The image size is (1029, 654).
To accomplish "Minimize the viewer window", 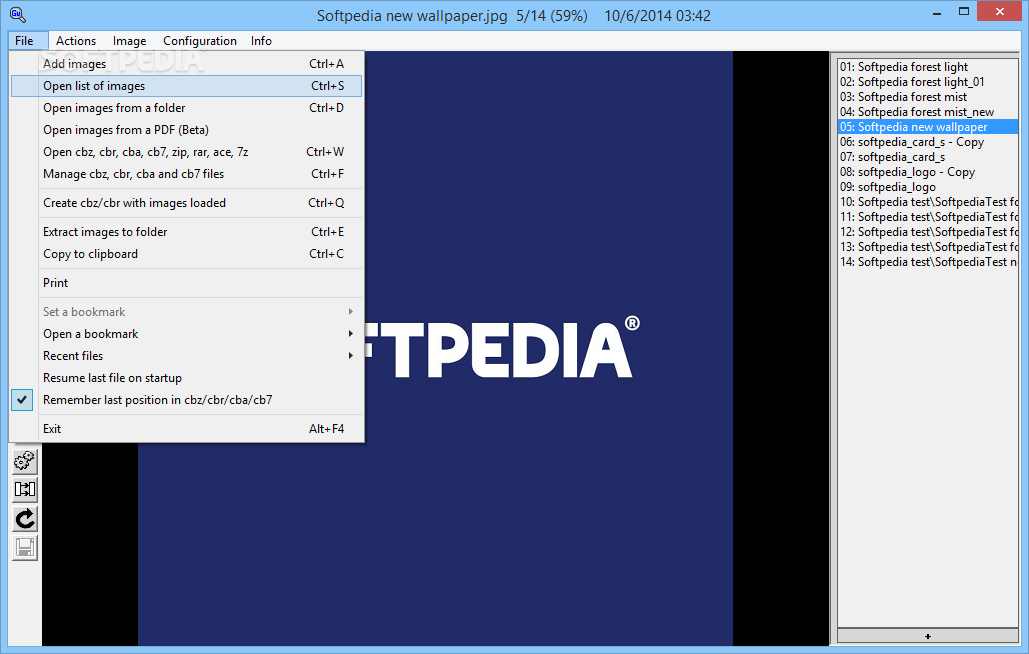I will (937, 12).
